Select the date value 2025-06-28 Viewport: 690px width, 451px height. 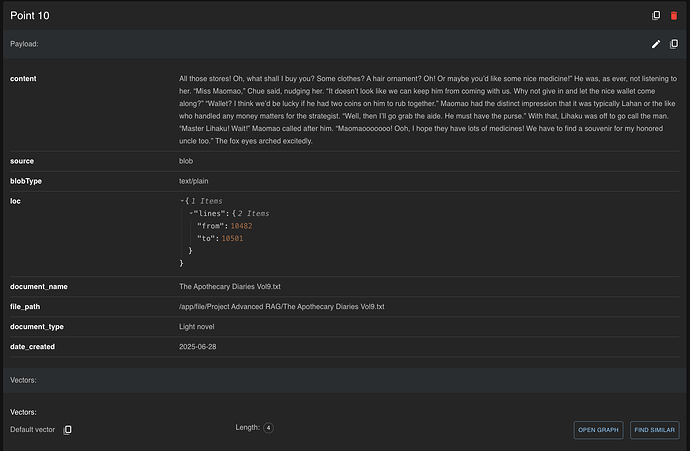point(198,347)
